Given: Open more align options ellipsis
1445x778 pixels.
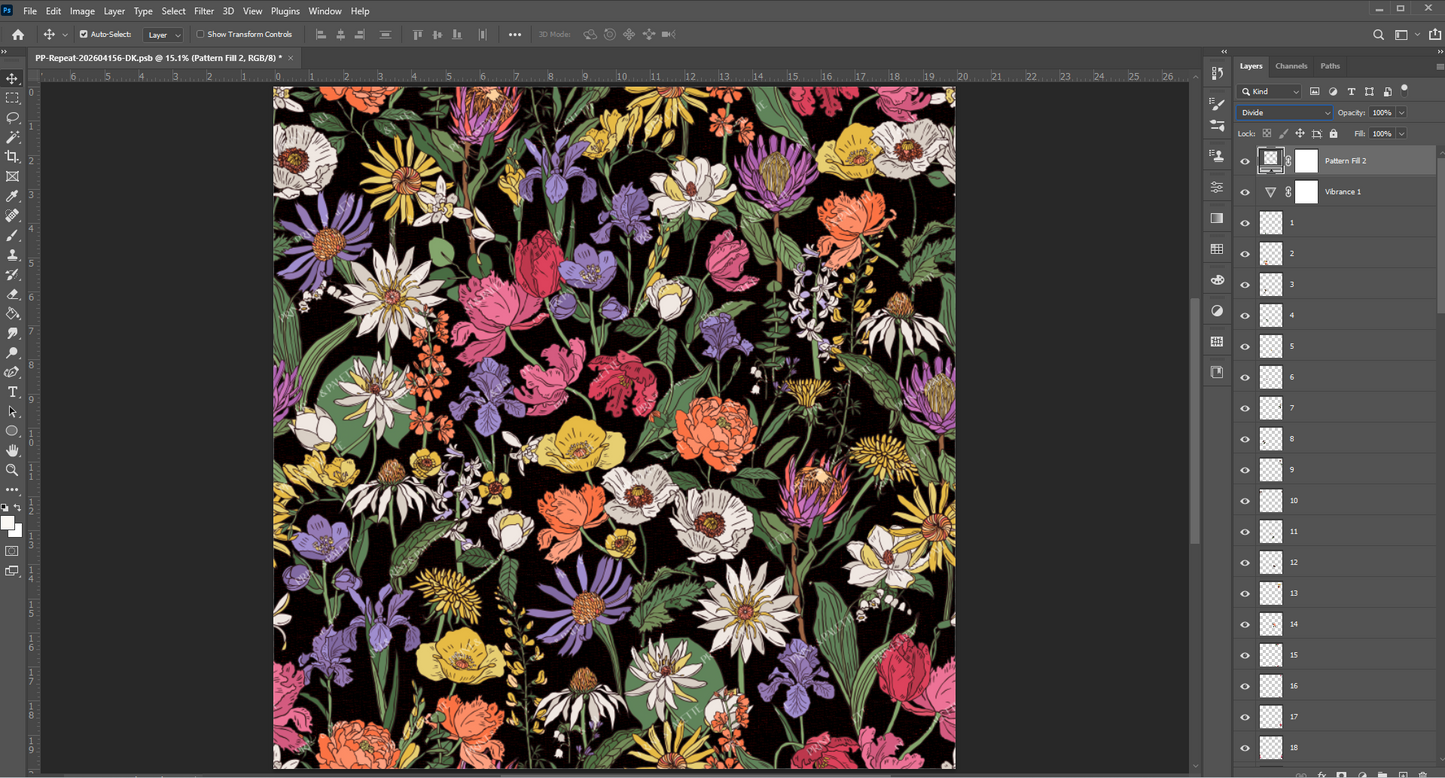Looking at the screenshot, I should [515, 34].
